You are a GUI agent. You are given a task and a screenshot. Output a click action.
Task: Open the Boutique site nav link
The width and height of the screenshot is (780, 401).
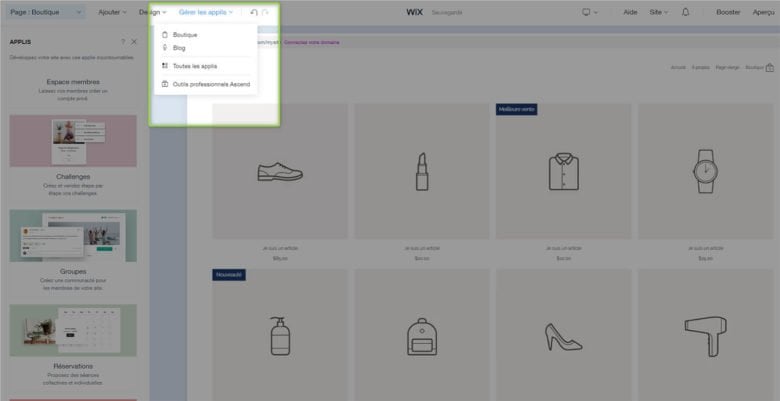[x=754, y=68]
